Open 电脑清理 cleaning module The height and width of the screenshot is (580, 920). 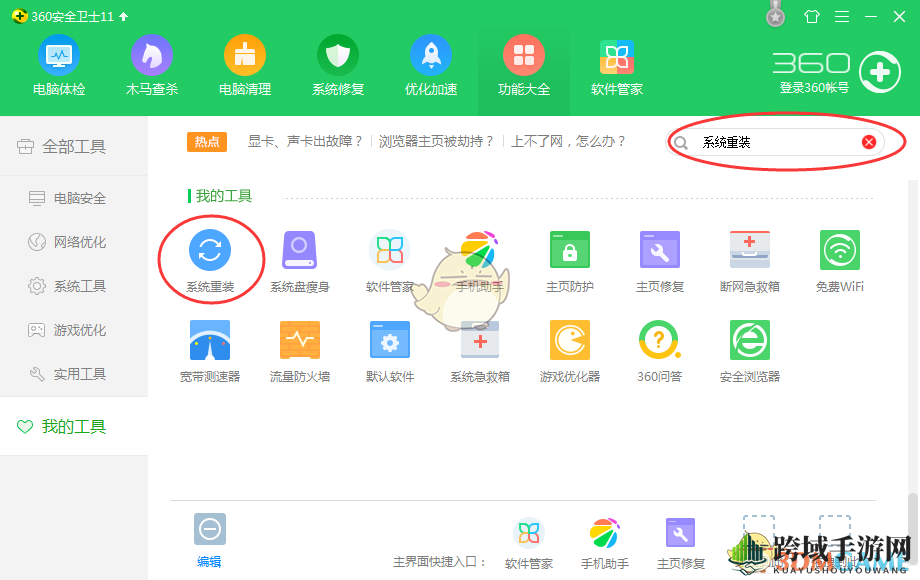coord(245,66)
